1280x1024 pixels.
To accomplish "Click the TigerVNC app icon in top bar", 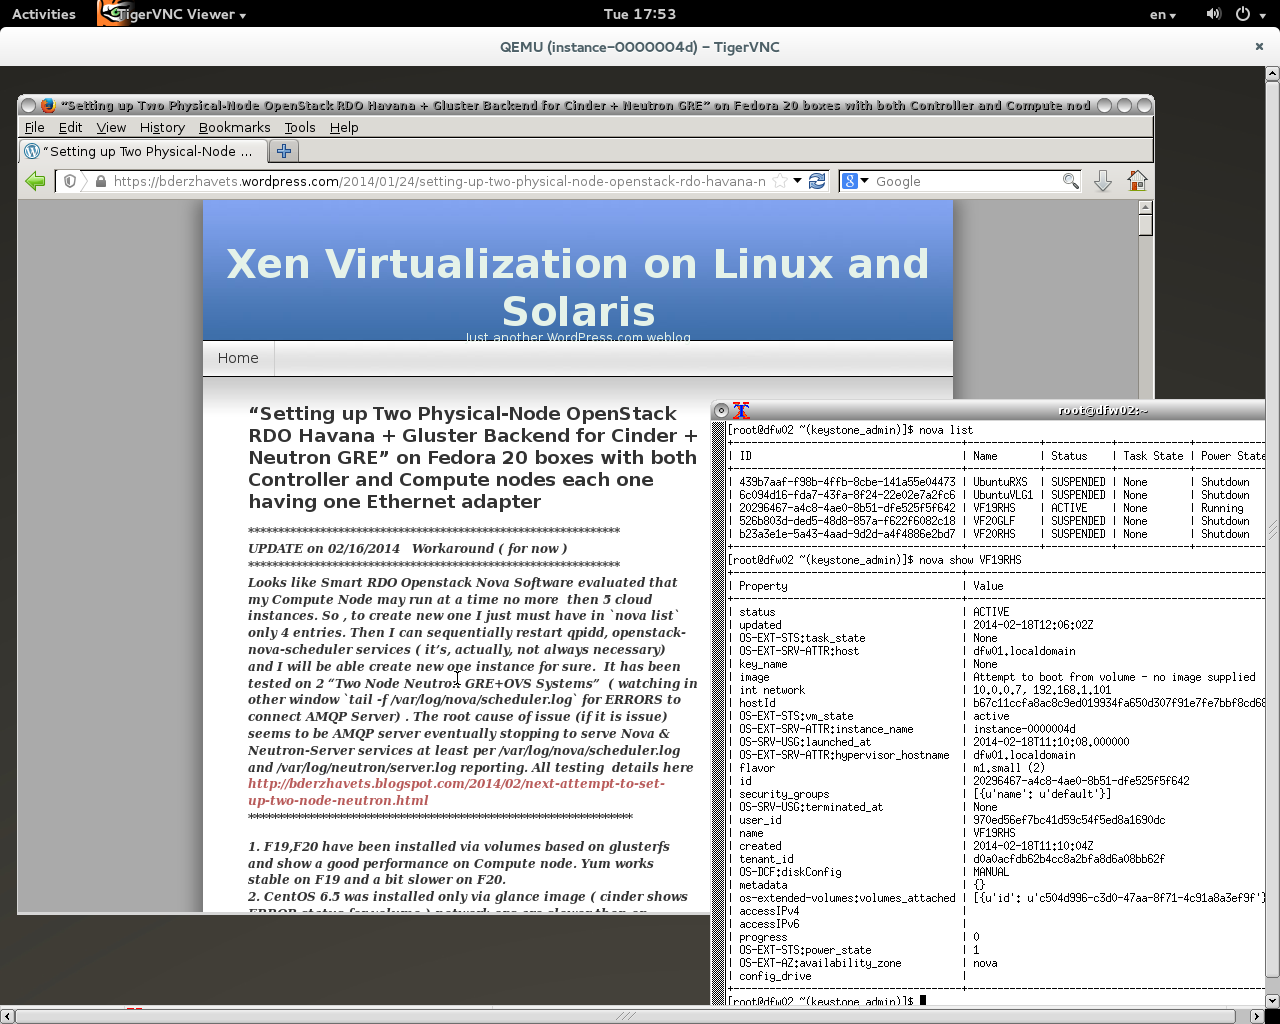I will point(113,13).
